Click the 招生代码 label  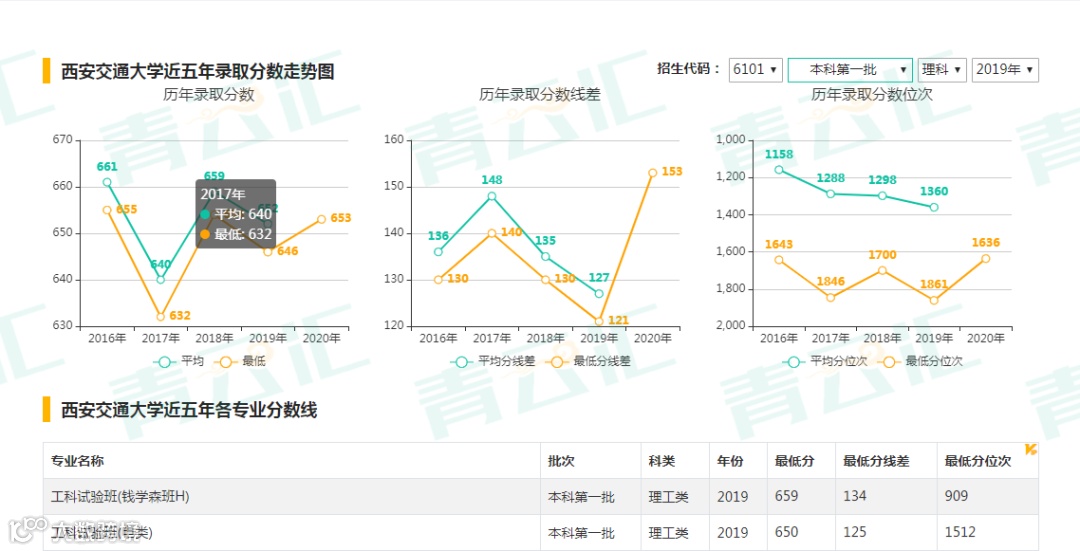688,69
